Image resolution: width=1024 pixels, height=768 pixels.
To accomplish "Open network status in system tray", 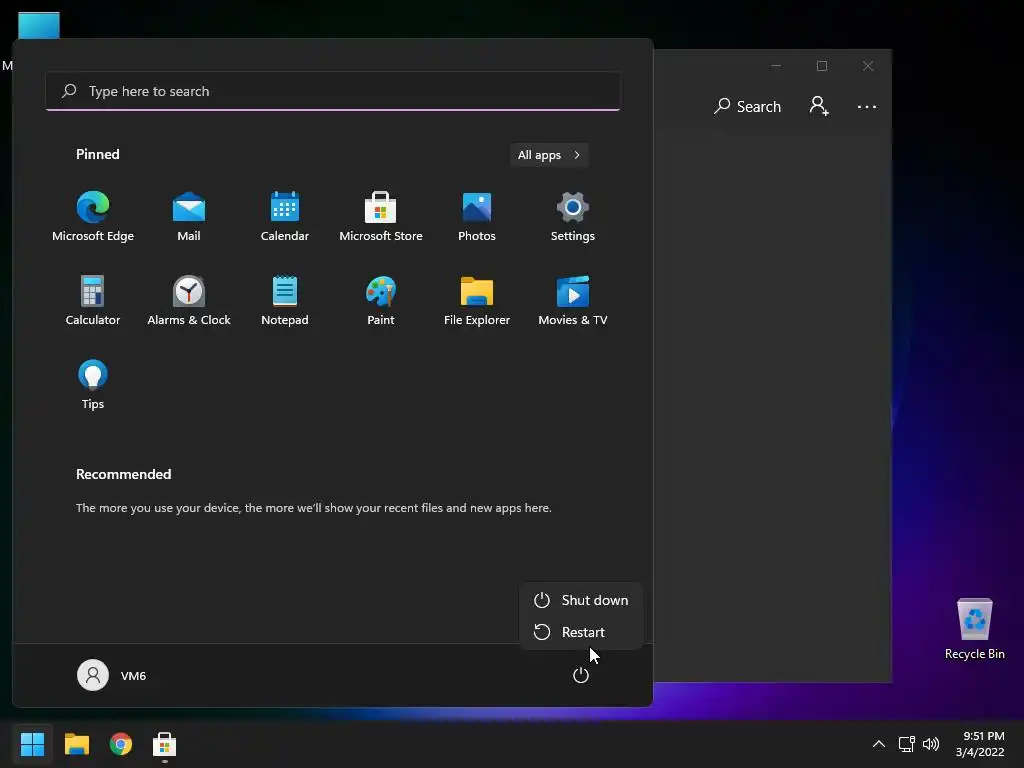I will tap(906, 744).
